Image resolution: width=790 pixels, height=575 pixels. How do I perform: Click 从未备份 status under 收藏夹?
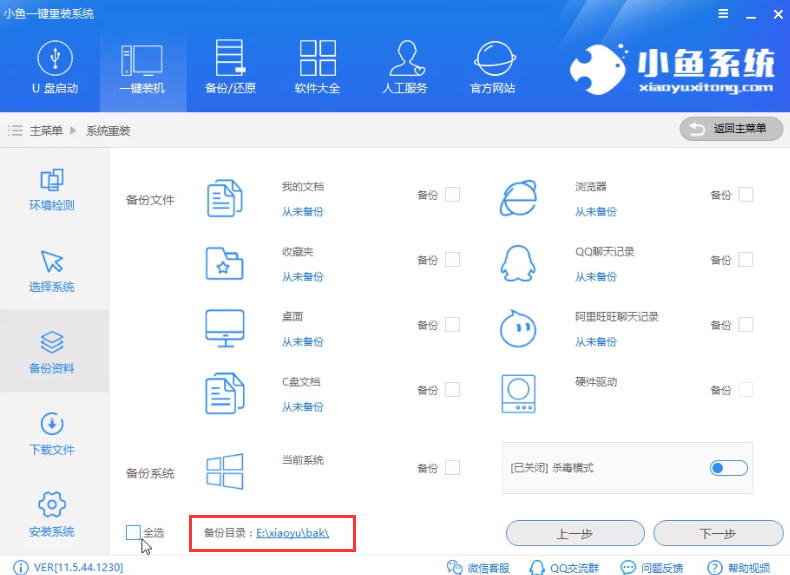click(x=303, y=277)
